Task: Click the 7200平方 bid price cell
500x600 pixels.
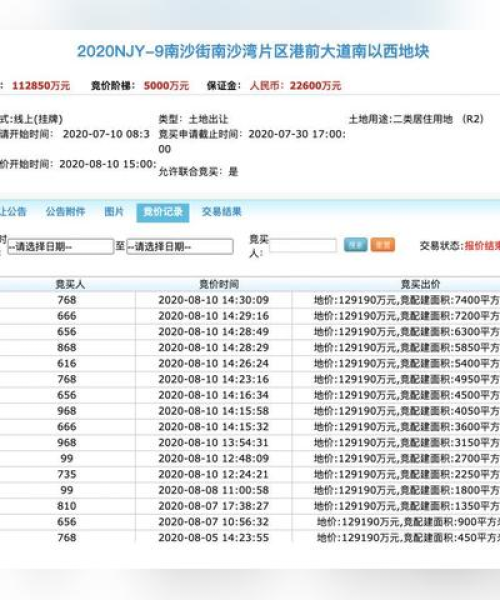Action: coord(407,316)
